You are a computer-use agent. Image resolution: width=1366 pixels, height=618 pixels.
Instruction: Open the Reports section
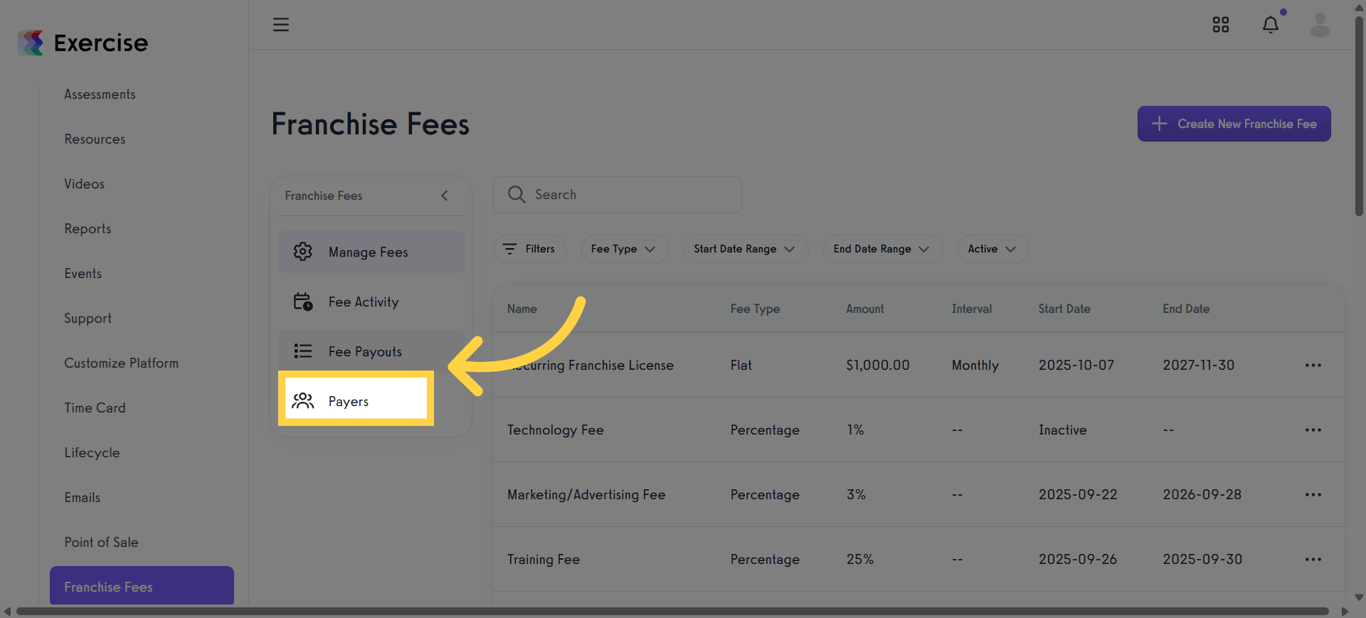coord(87,228)
